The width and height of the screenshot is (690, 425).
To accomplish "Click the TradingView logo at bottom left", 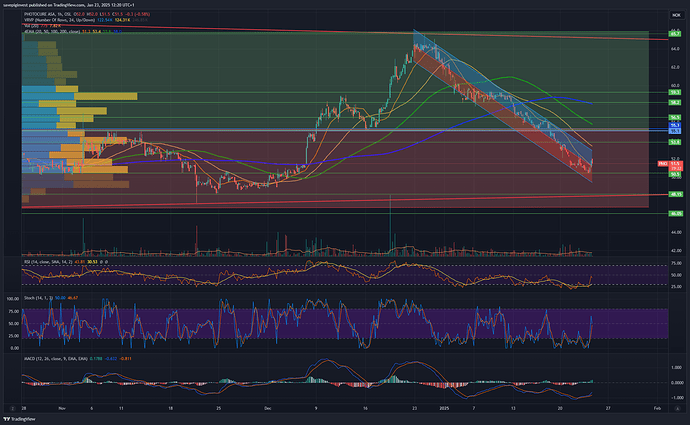I will 19,419.
